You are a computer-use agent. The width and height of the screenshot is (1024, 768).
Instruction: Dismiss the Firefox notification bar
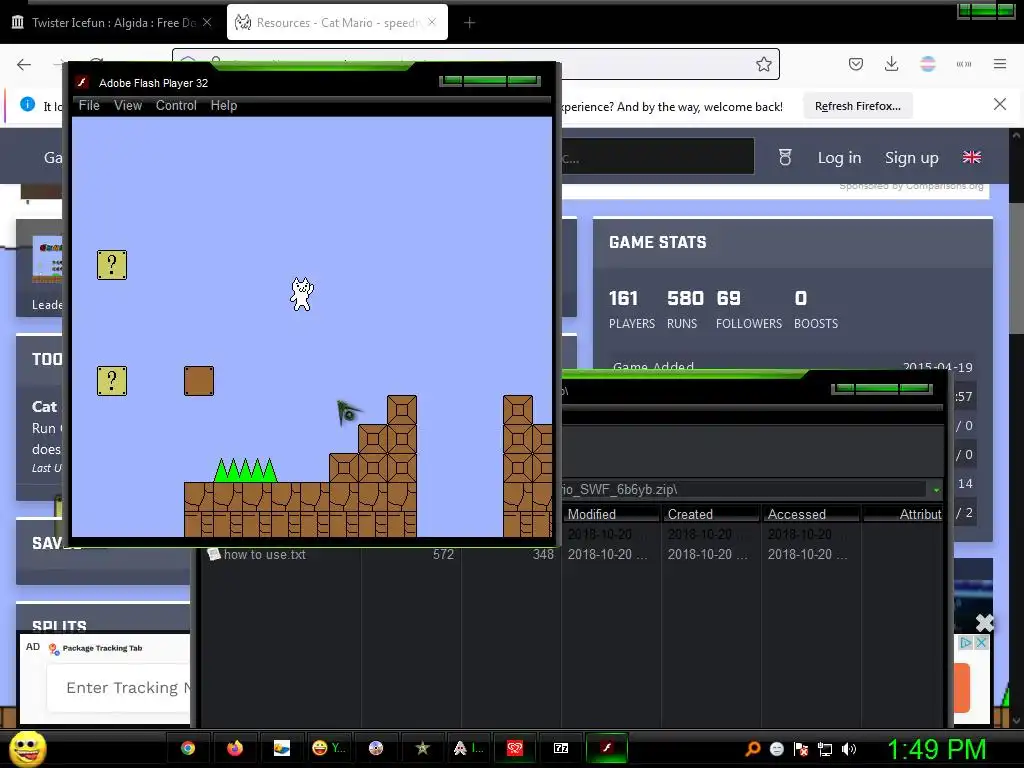click(1000, 104)
